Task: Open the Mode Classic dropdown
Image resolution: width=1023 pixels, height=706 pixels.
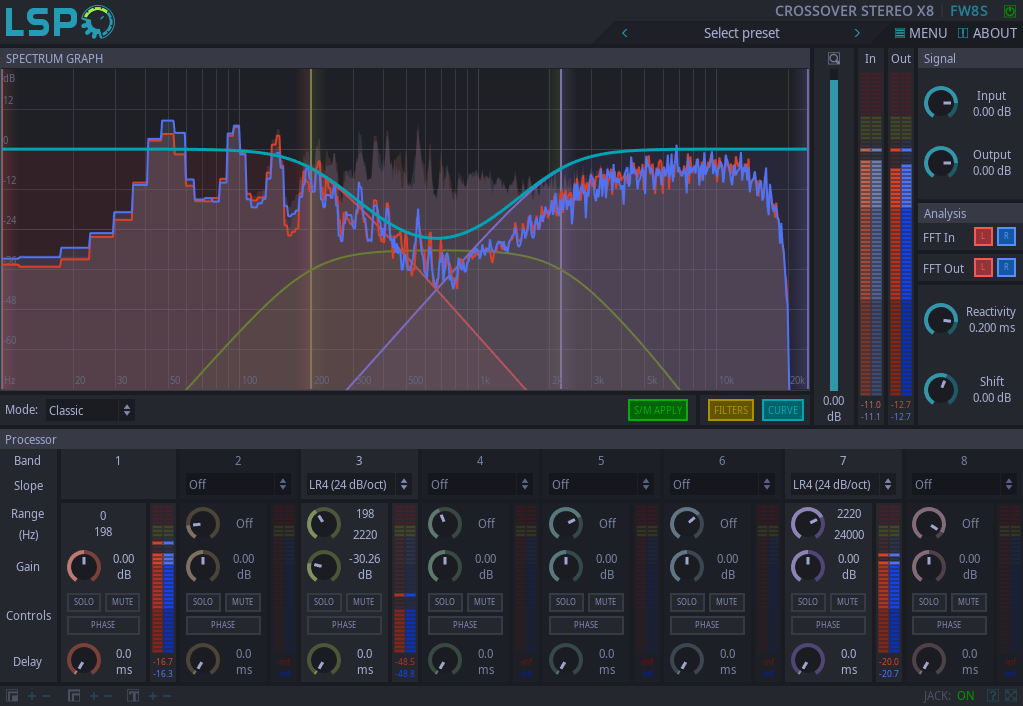Action: (90, 410)
